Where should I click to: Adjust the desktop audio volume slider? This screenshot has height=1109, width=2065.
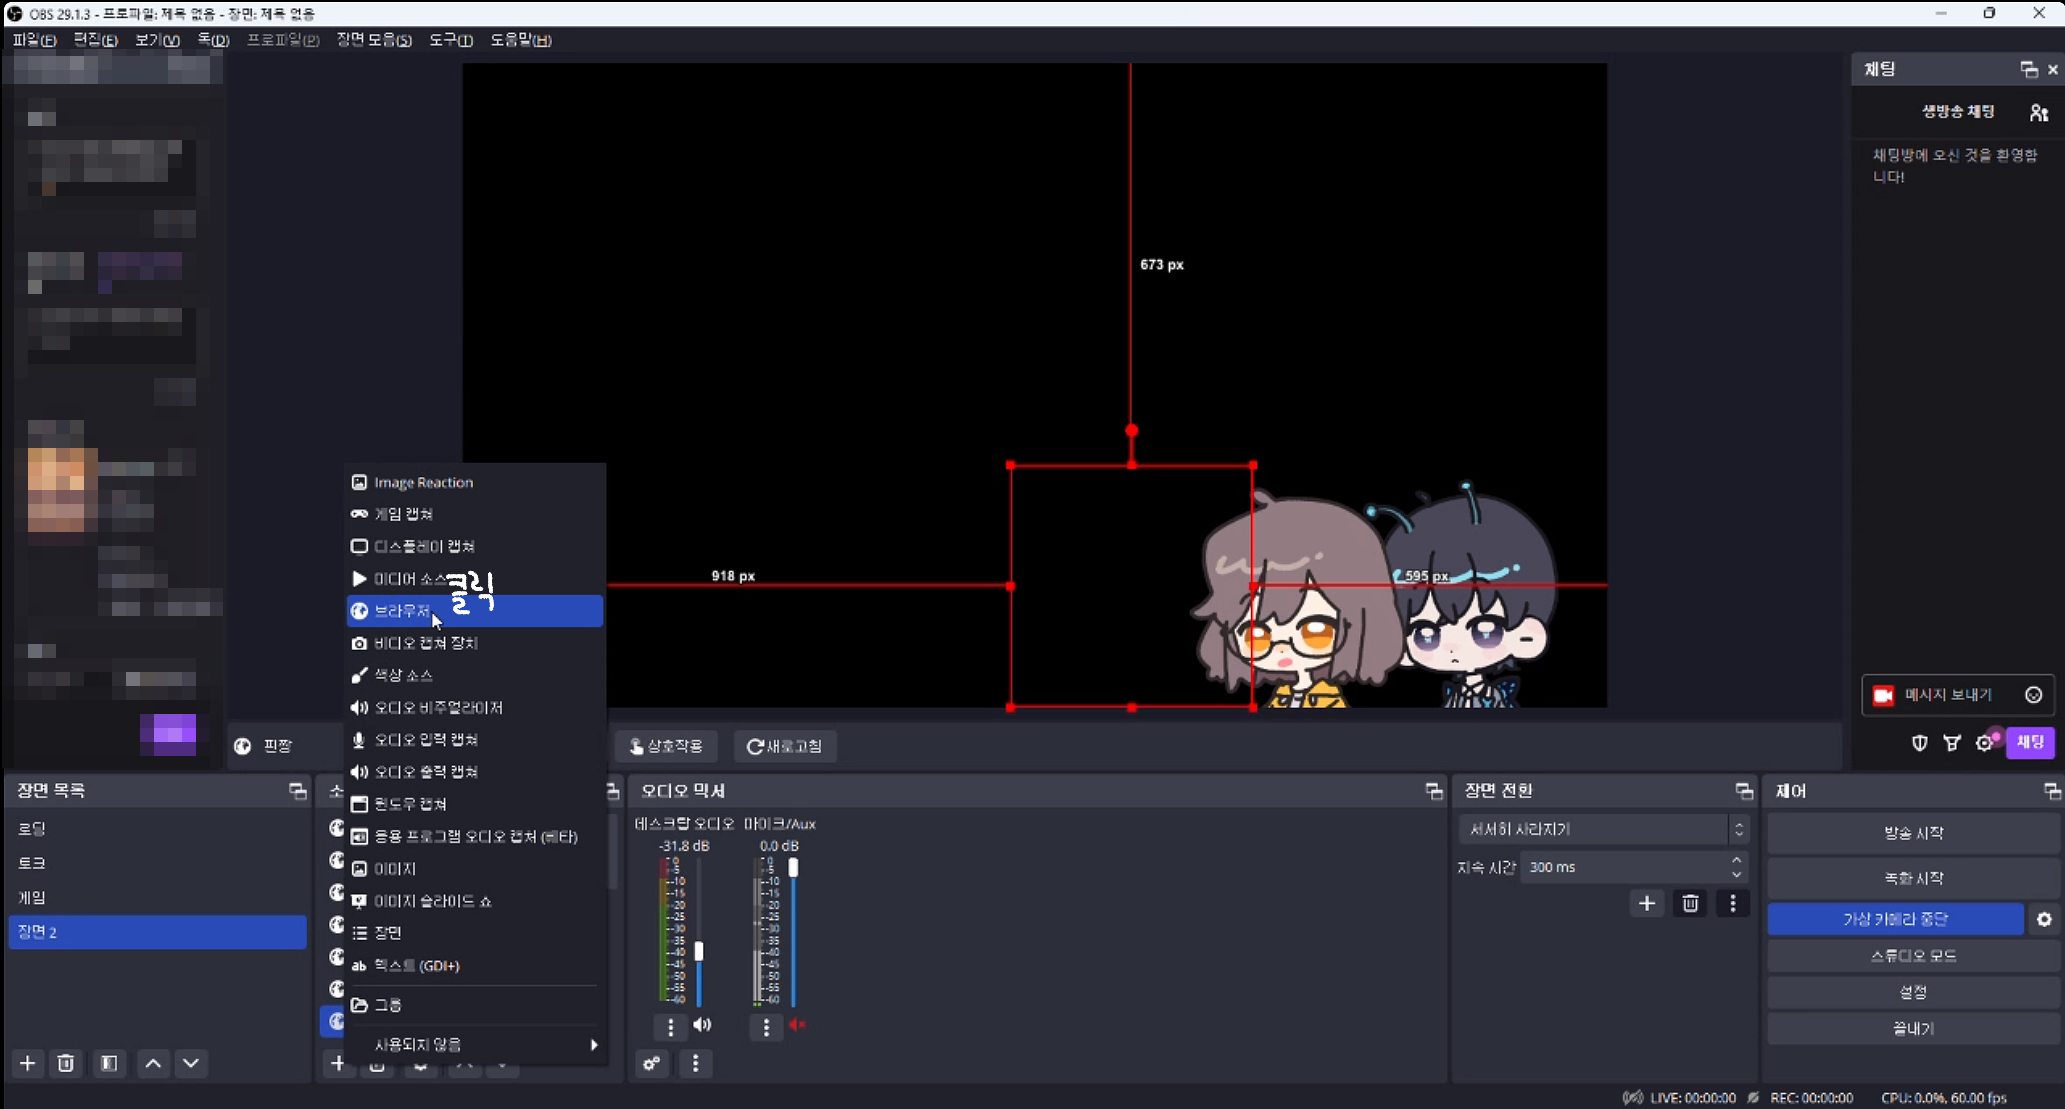pyautogui.click(x=699, y=951)
